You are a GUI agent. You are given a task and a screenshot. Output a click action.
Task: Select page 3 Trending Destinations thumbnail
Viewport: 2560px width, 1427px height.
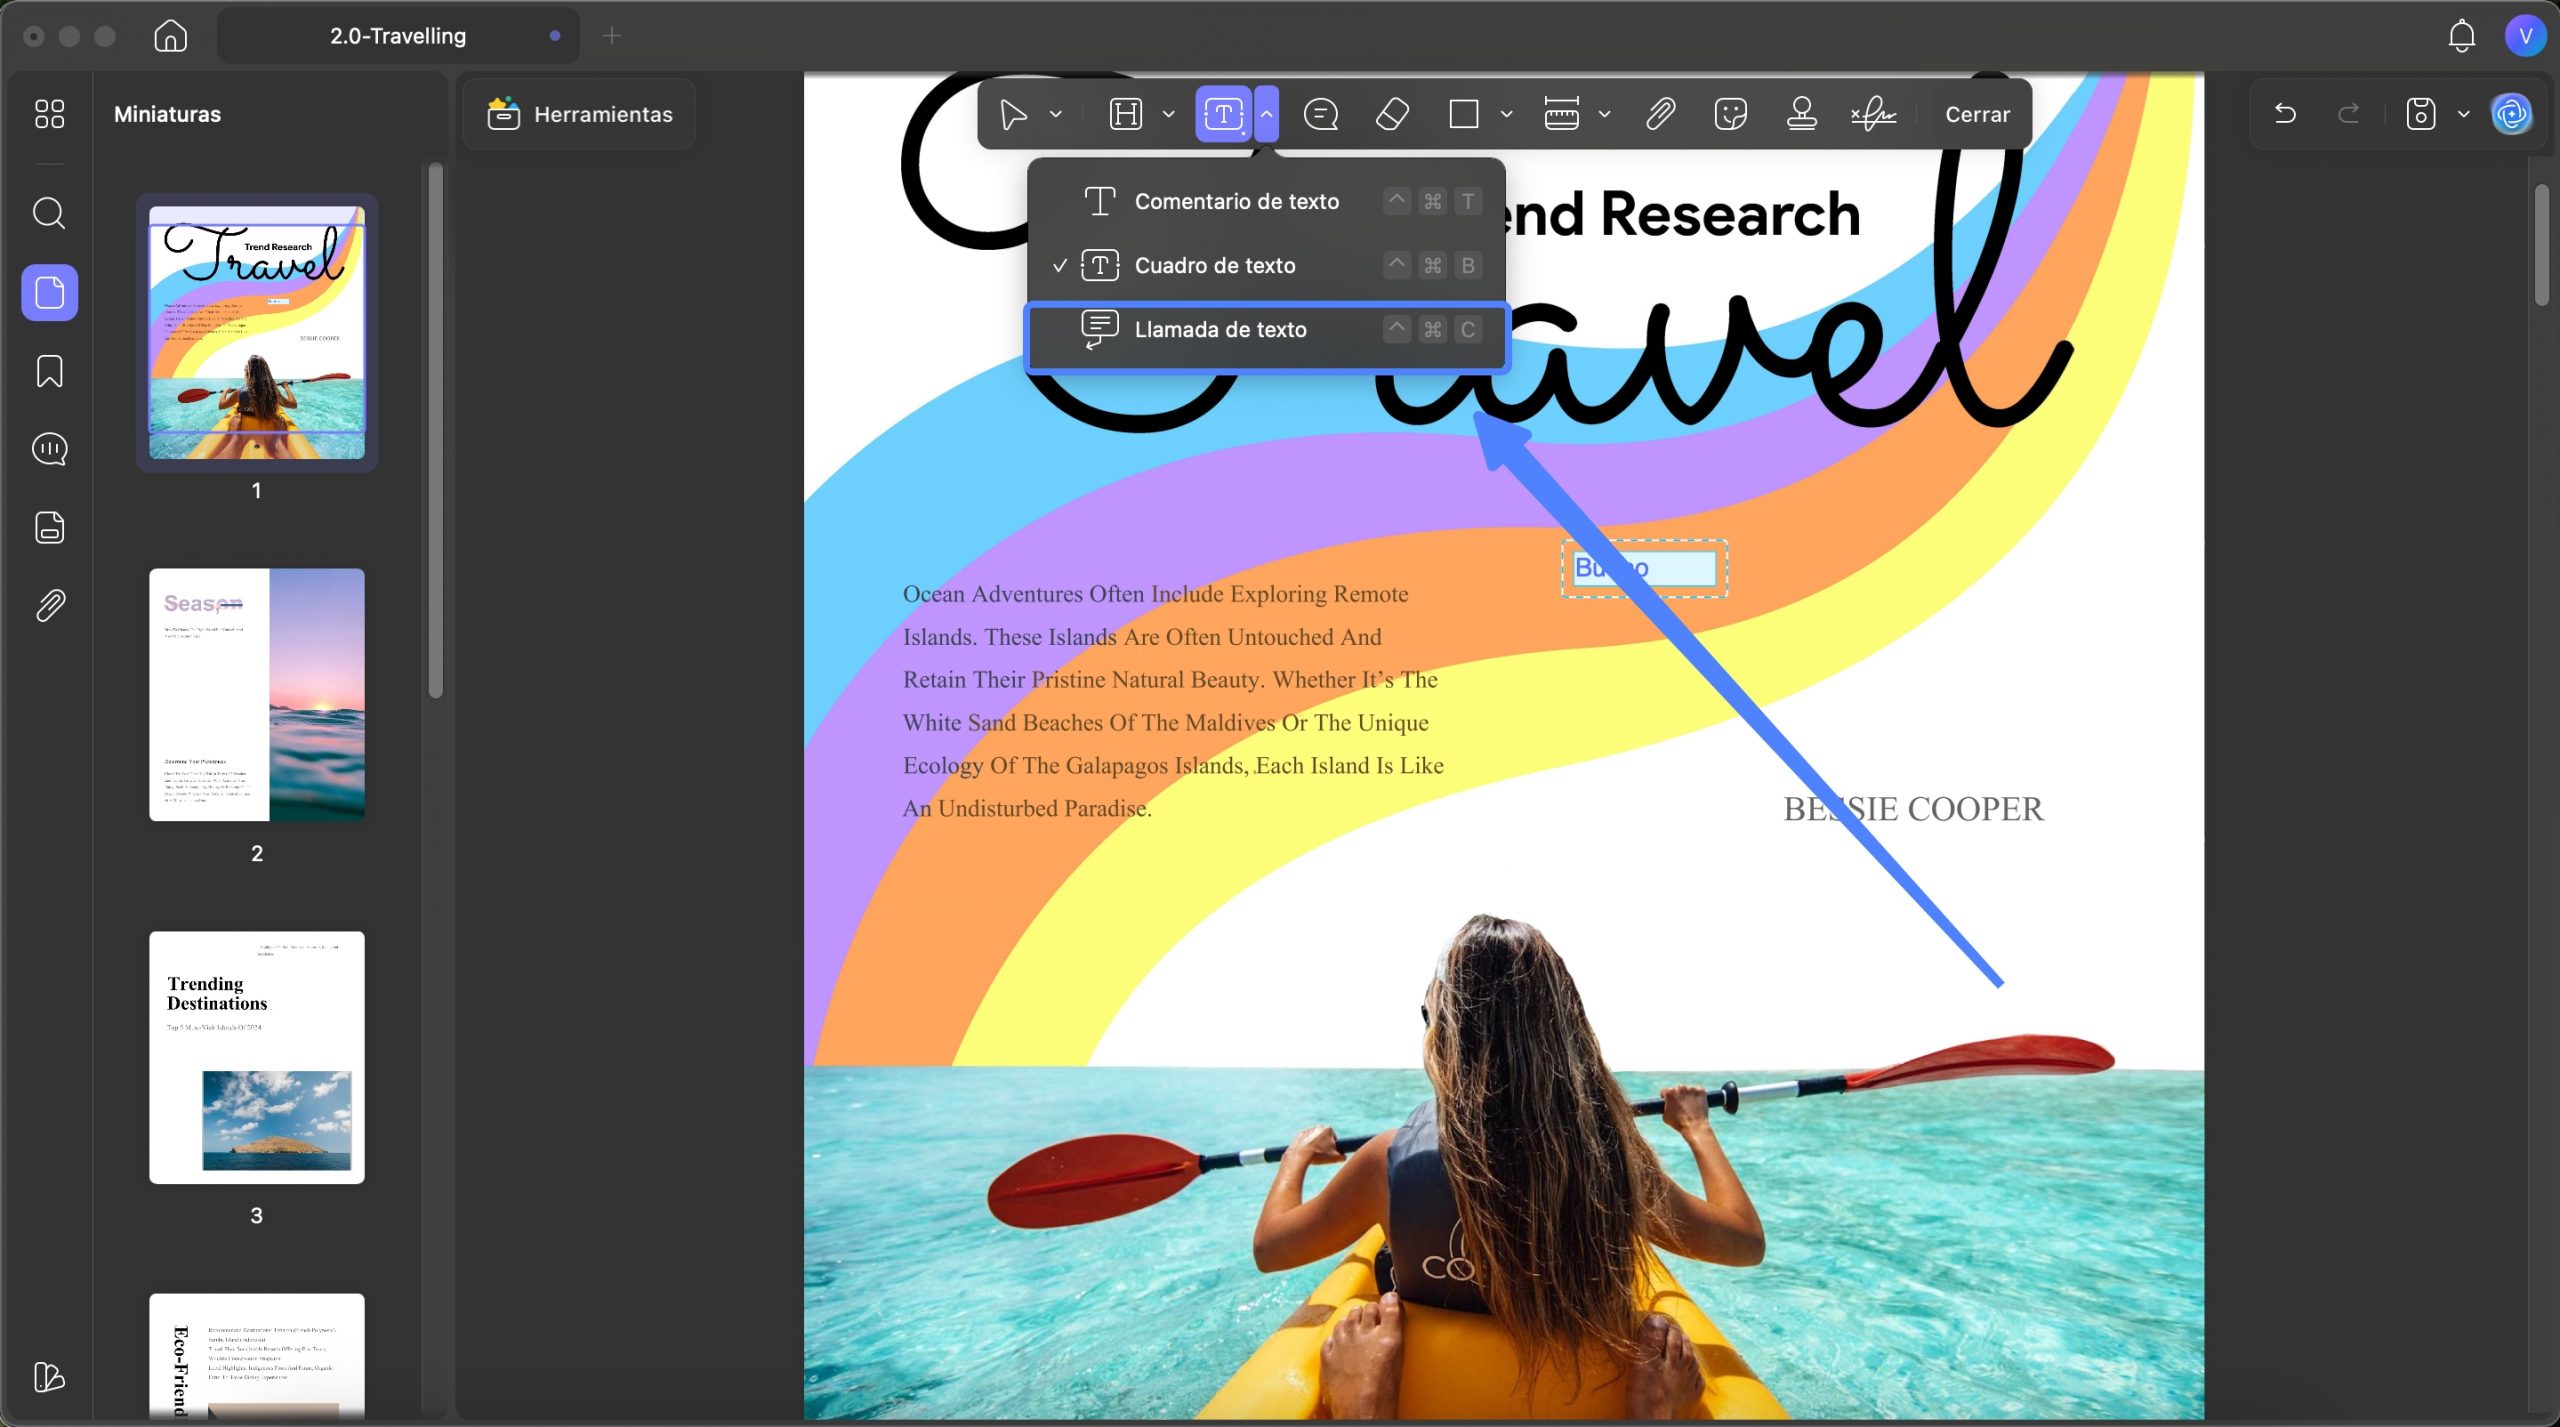click(x=257, y=1057)
